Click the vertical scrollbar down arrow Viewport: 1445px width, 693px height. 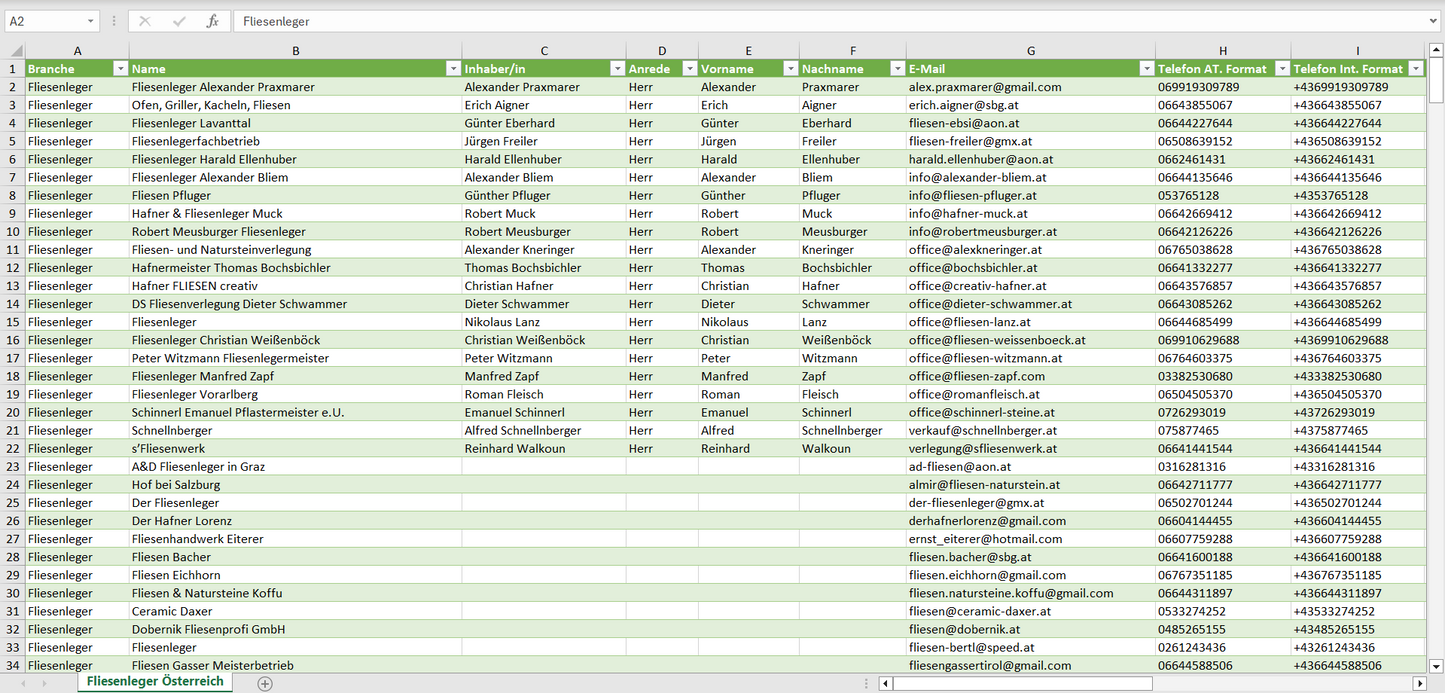[x=1436, y=665]
